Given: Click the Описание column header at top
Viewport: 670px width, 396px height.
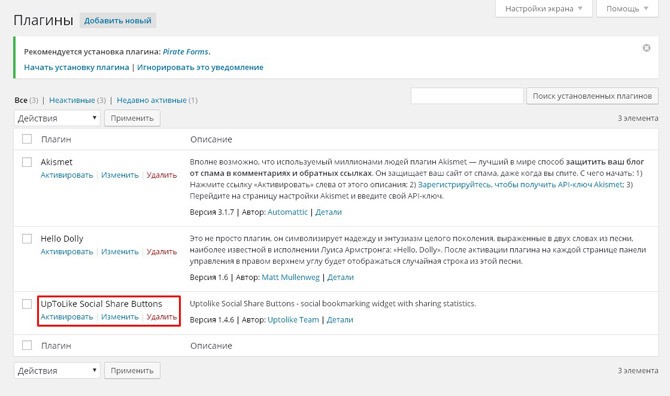Looking at the screenshot, I should tap(211, 139).
